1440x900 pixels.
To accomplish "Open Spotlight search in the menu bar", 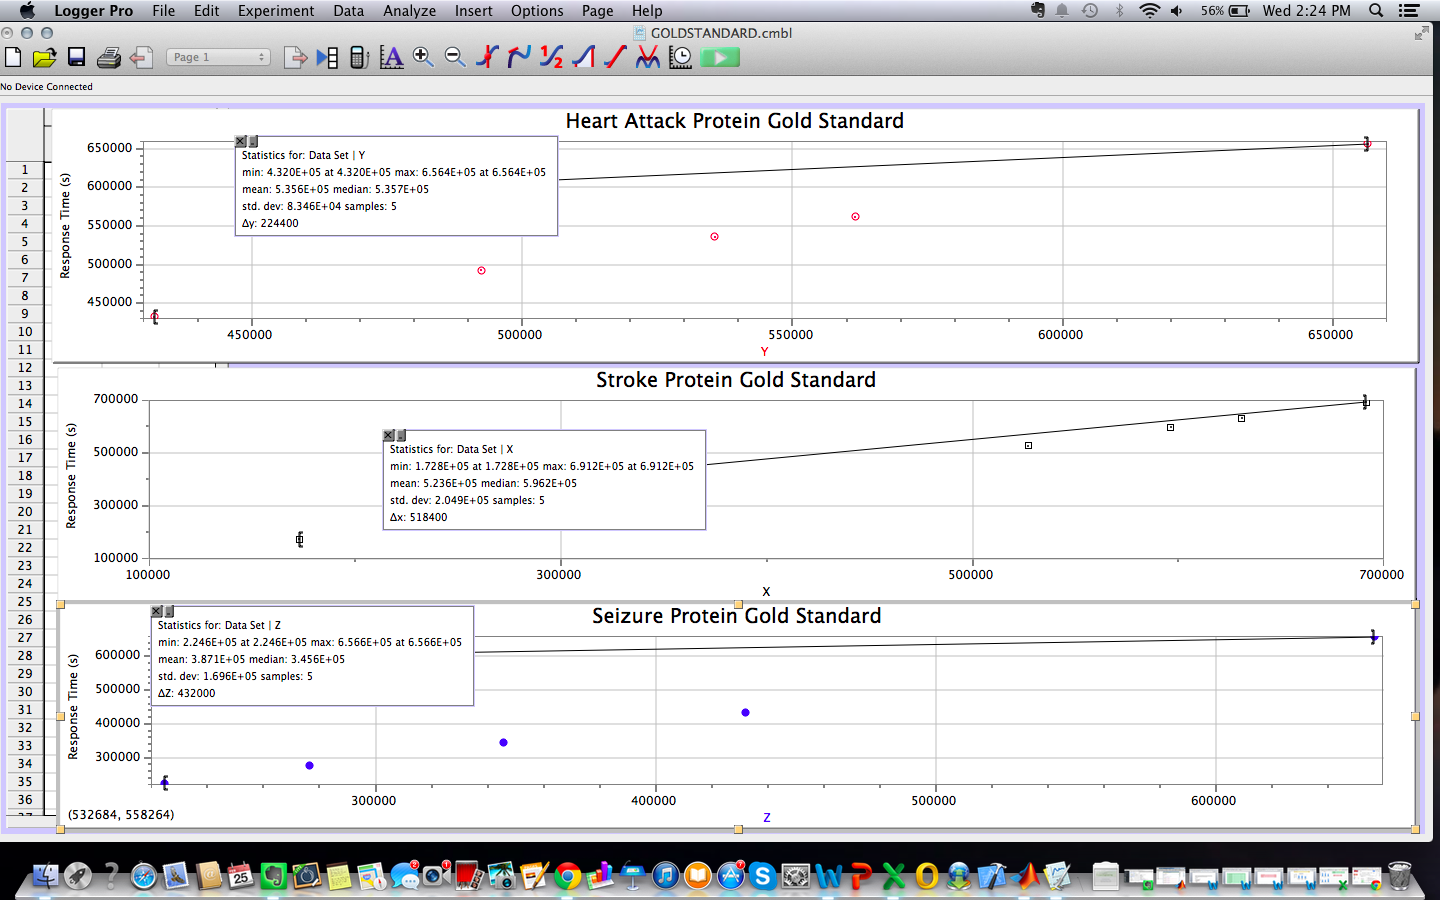I will [1376, 11].
